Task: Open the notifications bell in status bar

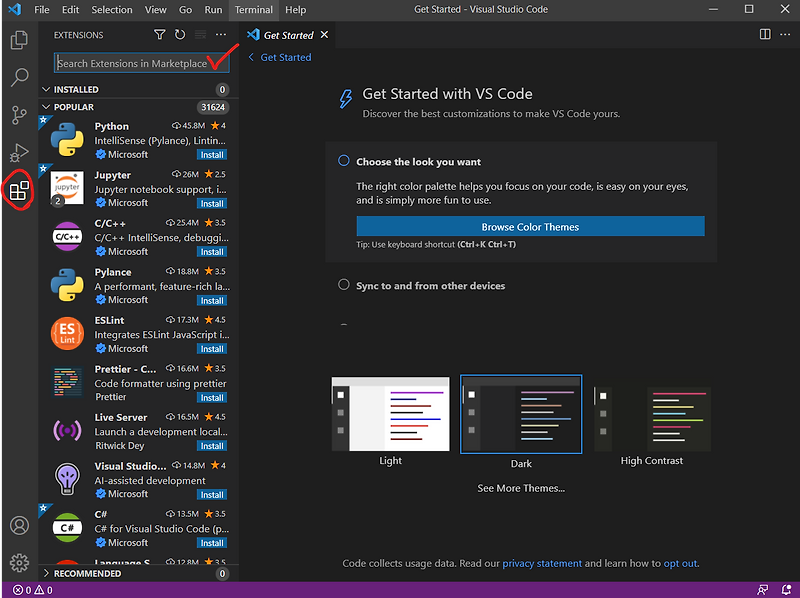Action: [x=786, y=589]
